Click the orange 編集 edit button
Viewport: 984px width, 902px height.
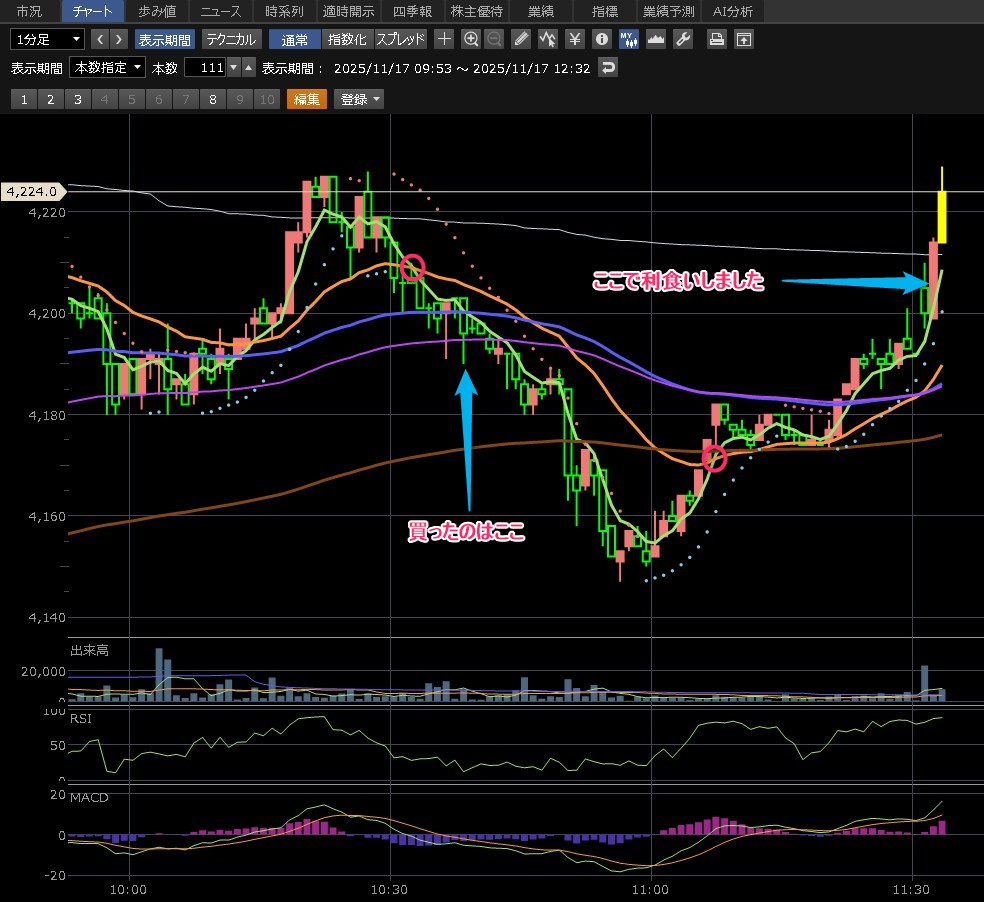307,99
